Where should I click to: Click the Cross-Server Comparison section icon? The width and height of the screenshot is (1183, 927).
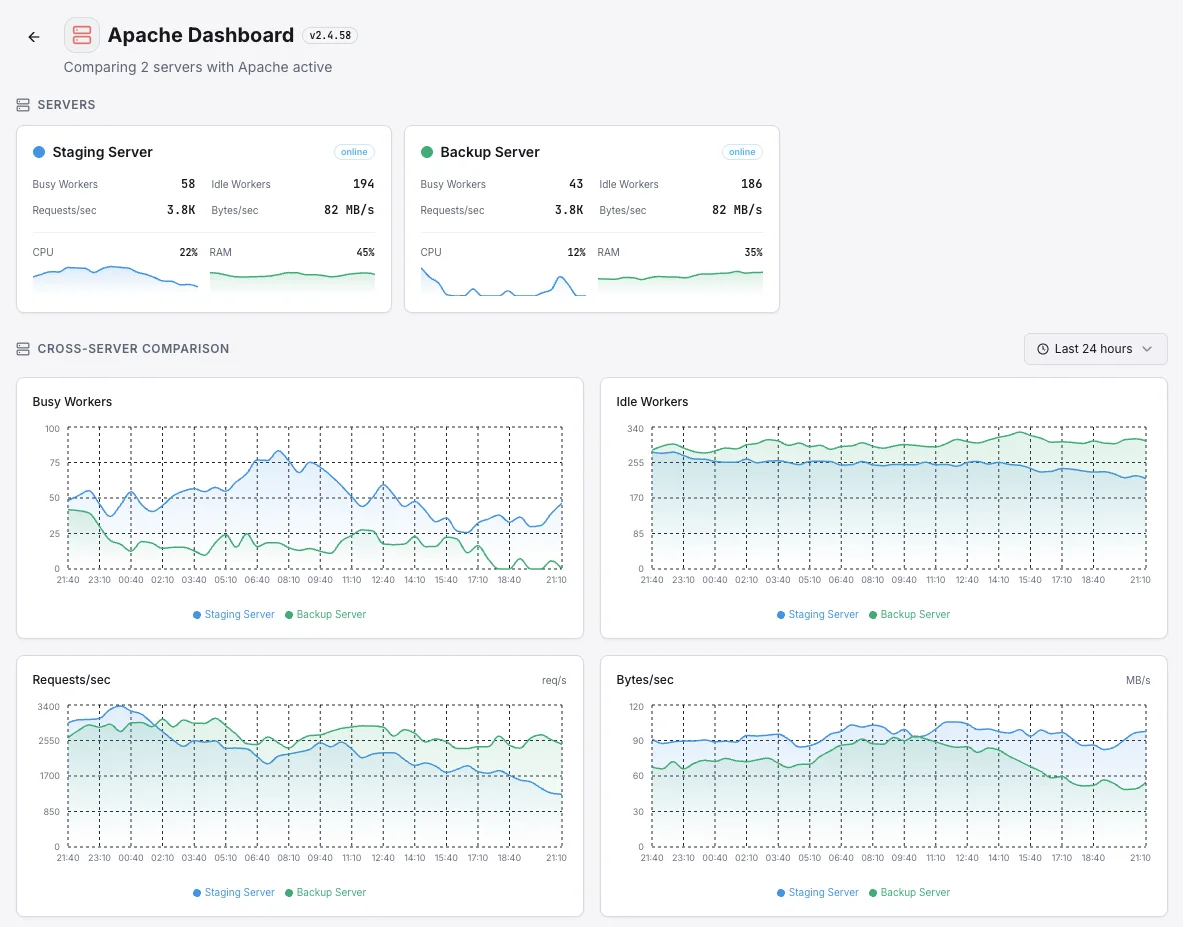click(23, 349)
